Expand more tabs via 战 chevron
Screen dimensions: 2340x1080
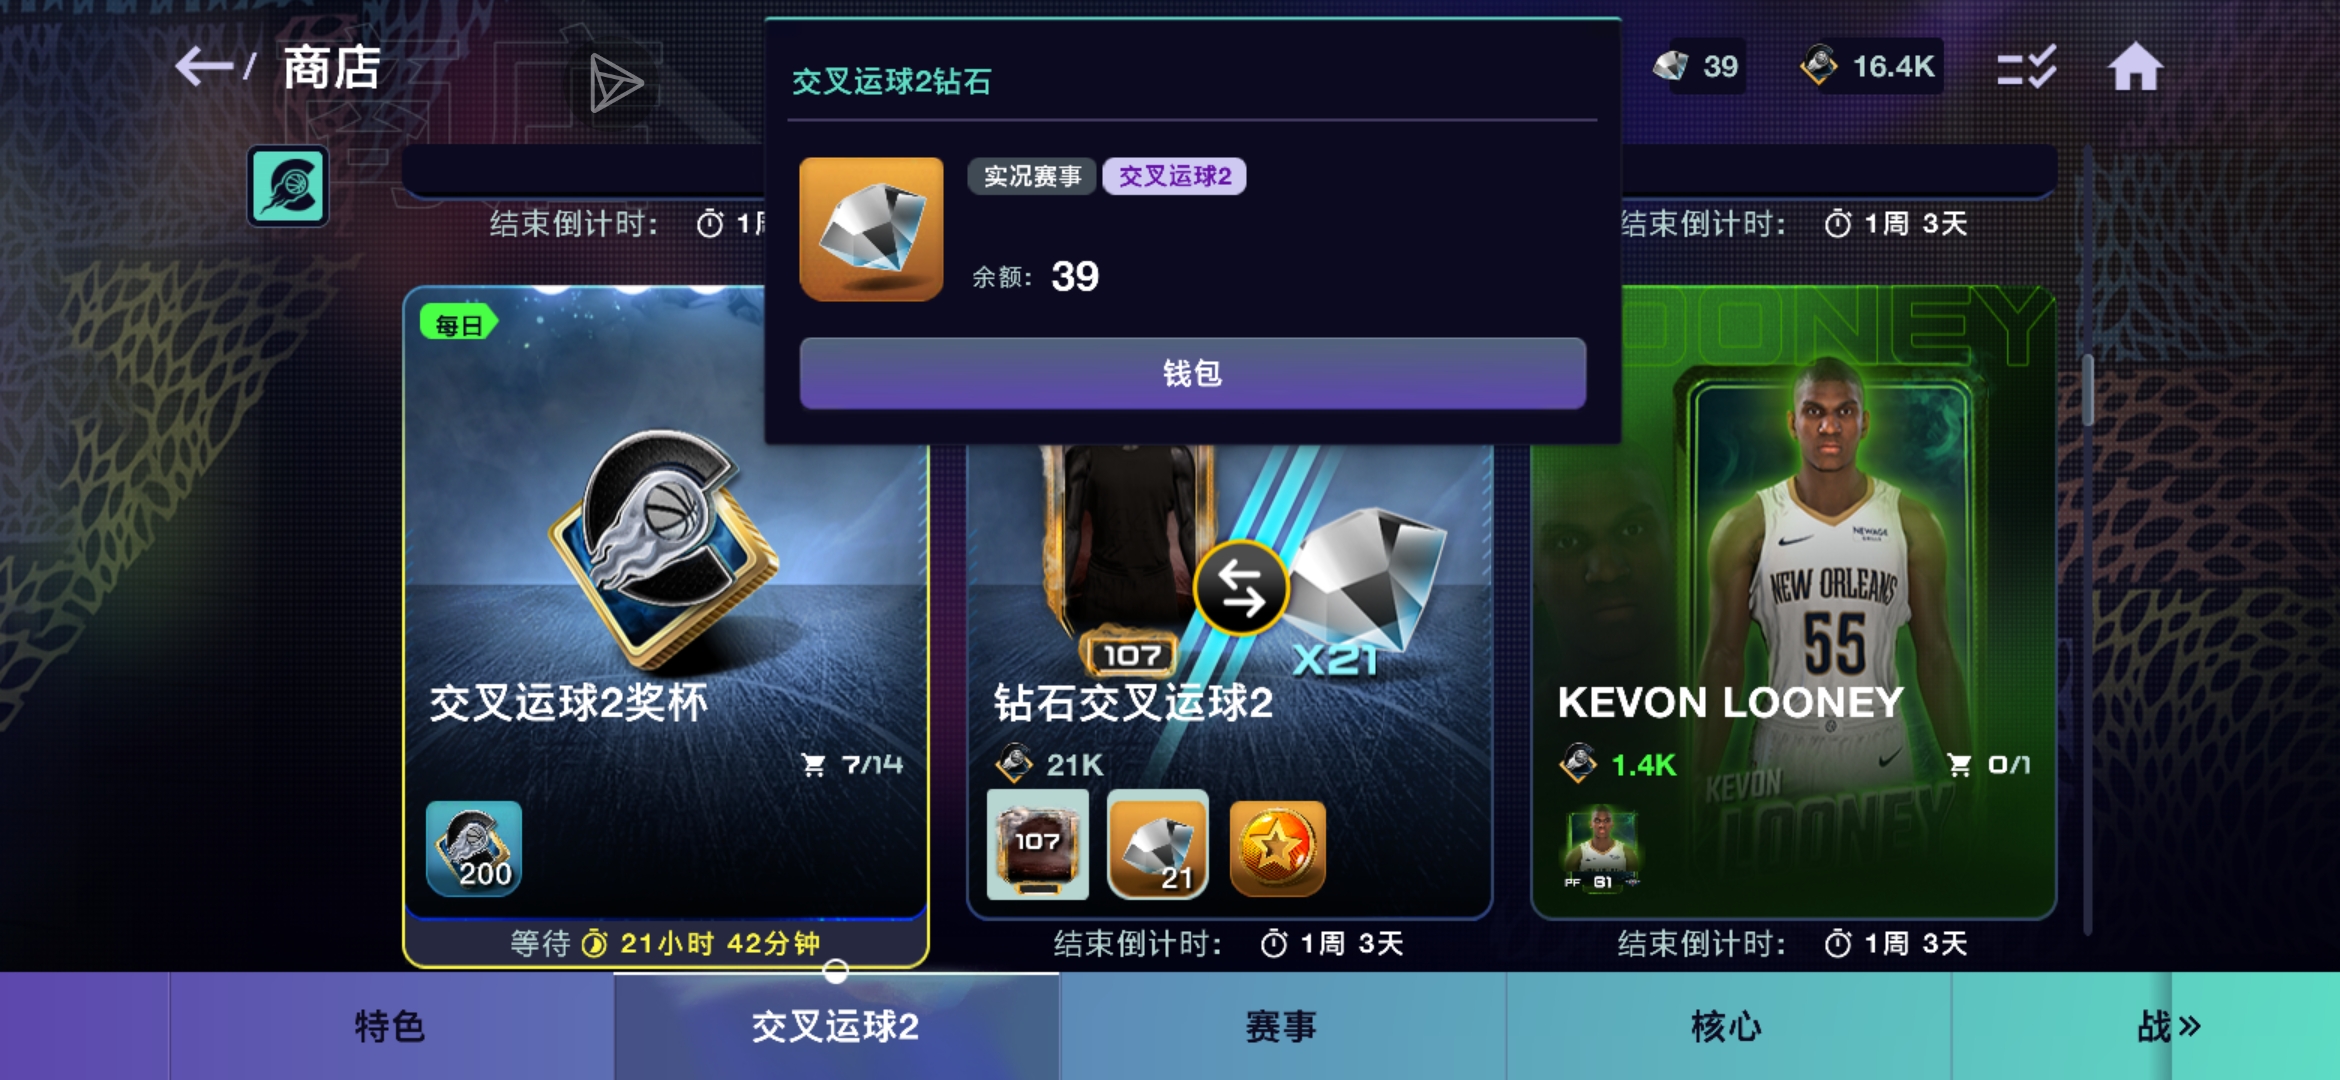pyautogui.click(x=2168, y=1026)
